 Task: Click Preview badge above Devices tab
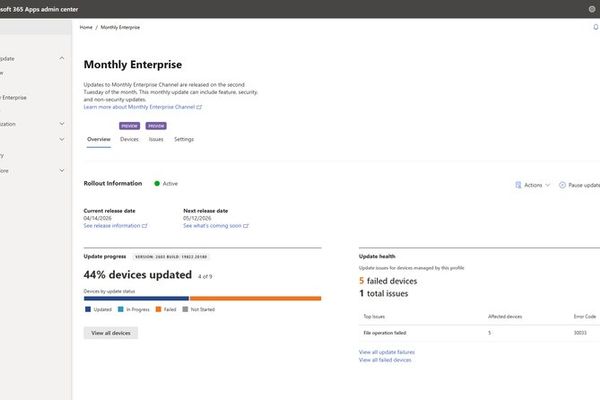coord(129,126)
